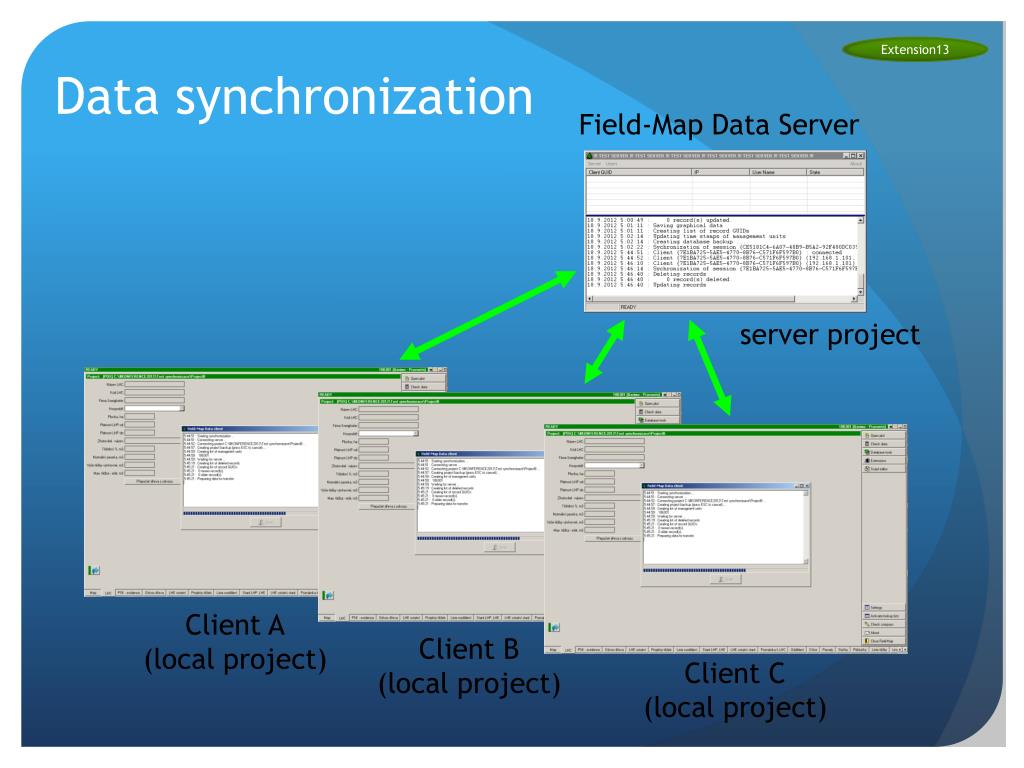1024x768 pixels.
Task: Click dialog button below progress bar, Client C
Action: 726,579
